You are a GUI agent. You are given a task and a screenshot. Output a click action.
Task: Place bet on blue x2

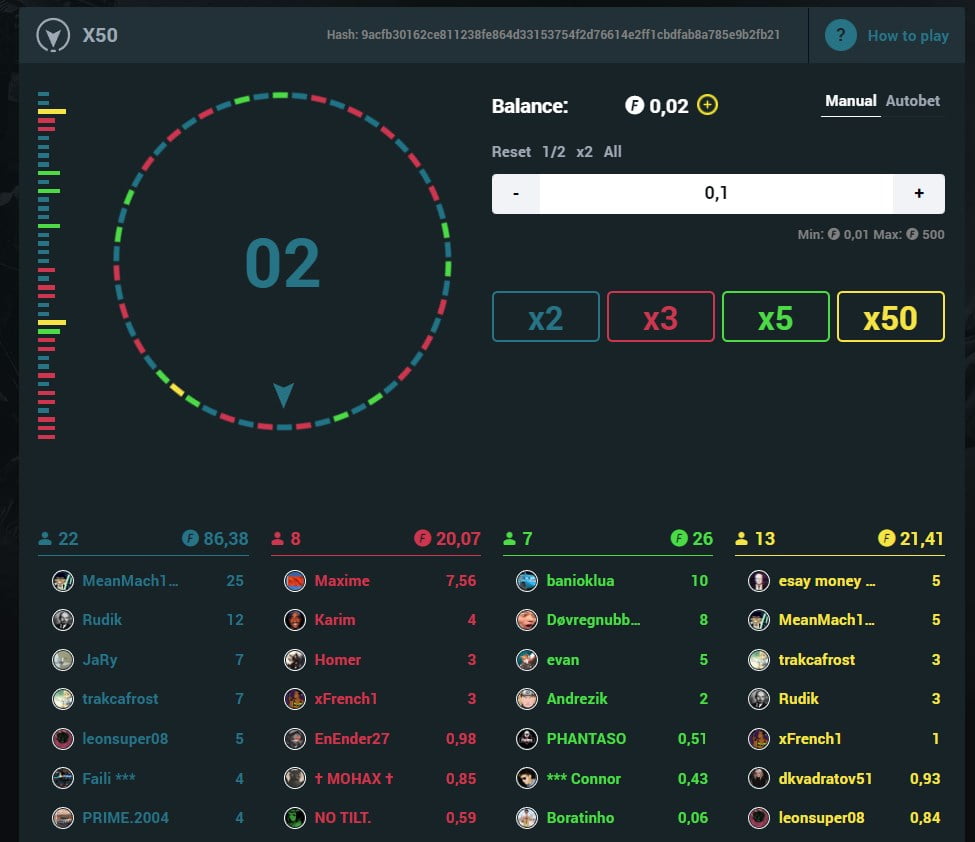click(x=546, y=317)
